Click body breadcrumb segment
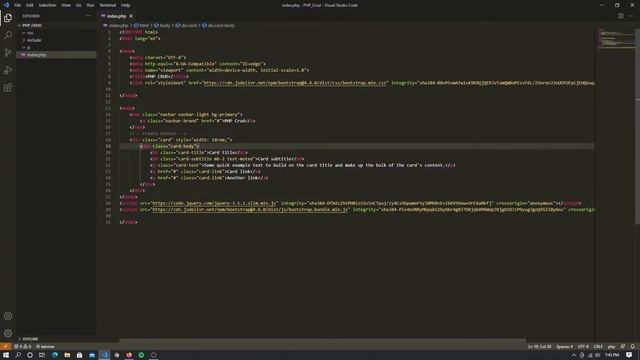Viewport: 640px width, 360px height. (162, 25)
